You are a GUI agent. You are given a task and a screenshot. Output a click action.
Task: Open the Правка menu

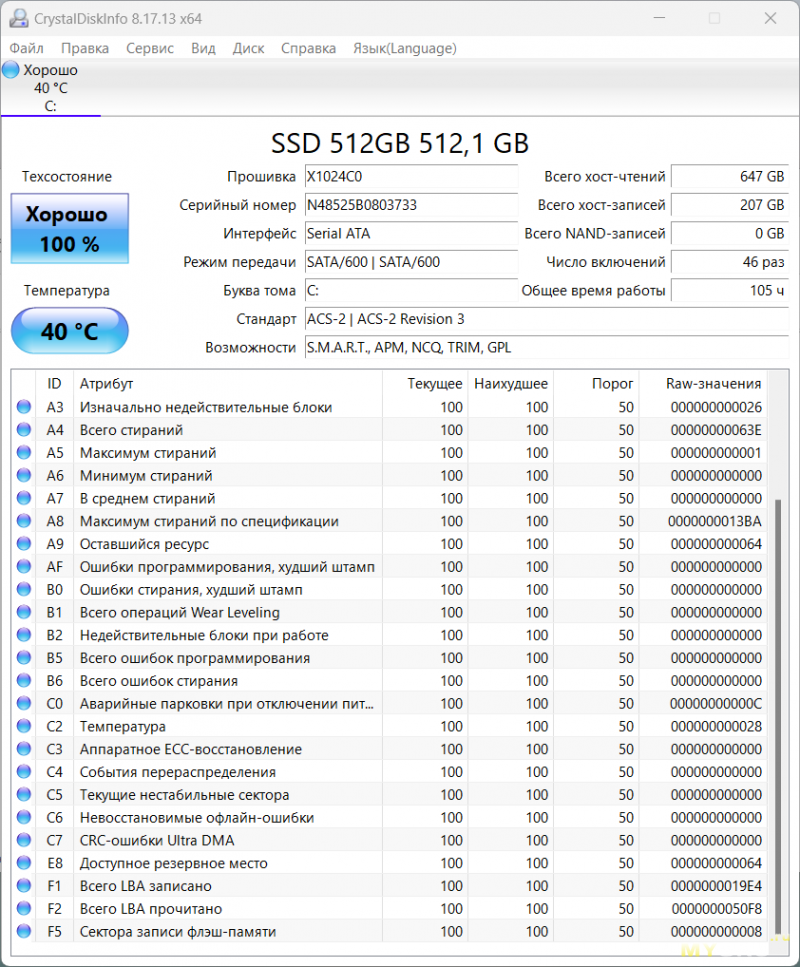(x=85, y=48)
